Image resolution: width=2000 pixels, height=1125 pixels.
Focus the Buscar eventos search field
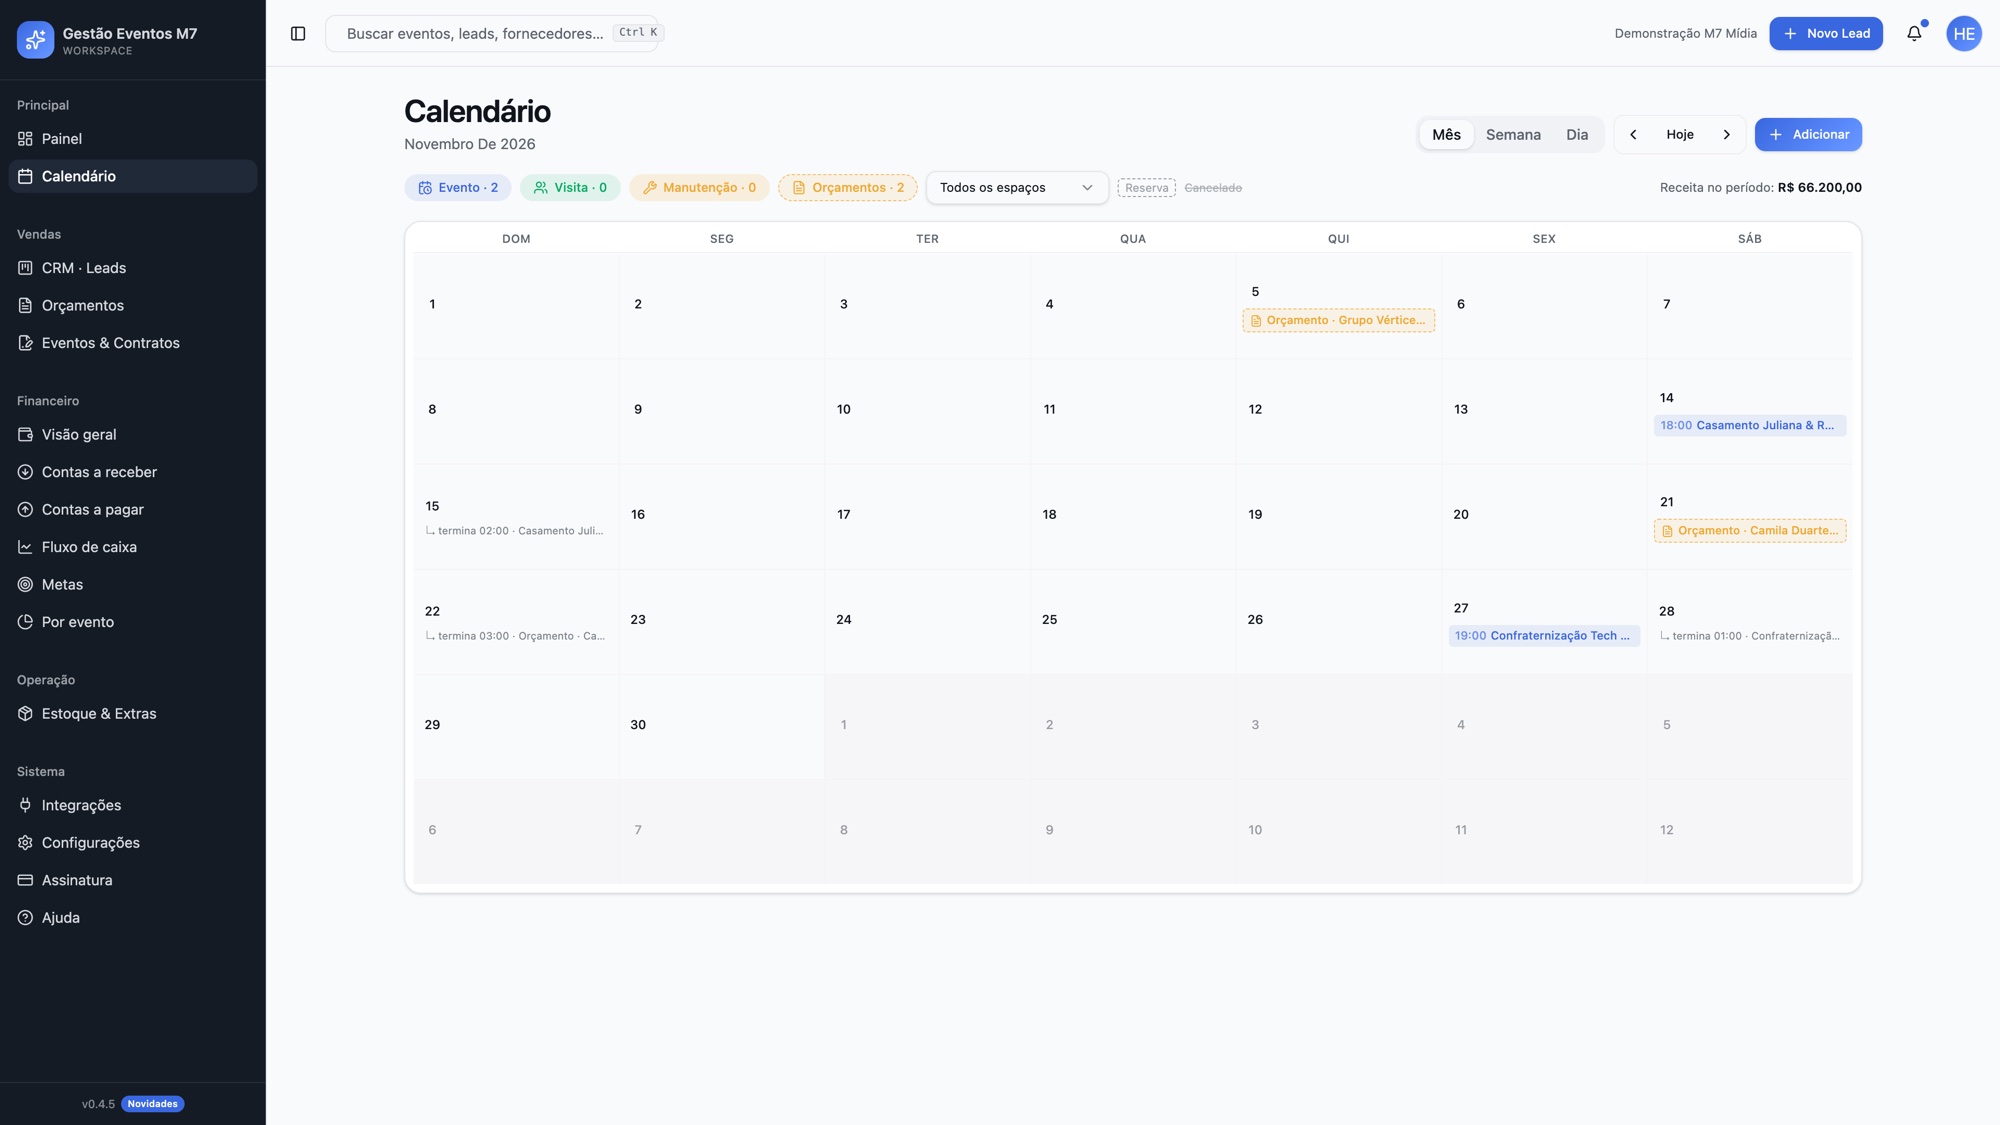(492, 34)
